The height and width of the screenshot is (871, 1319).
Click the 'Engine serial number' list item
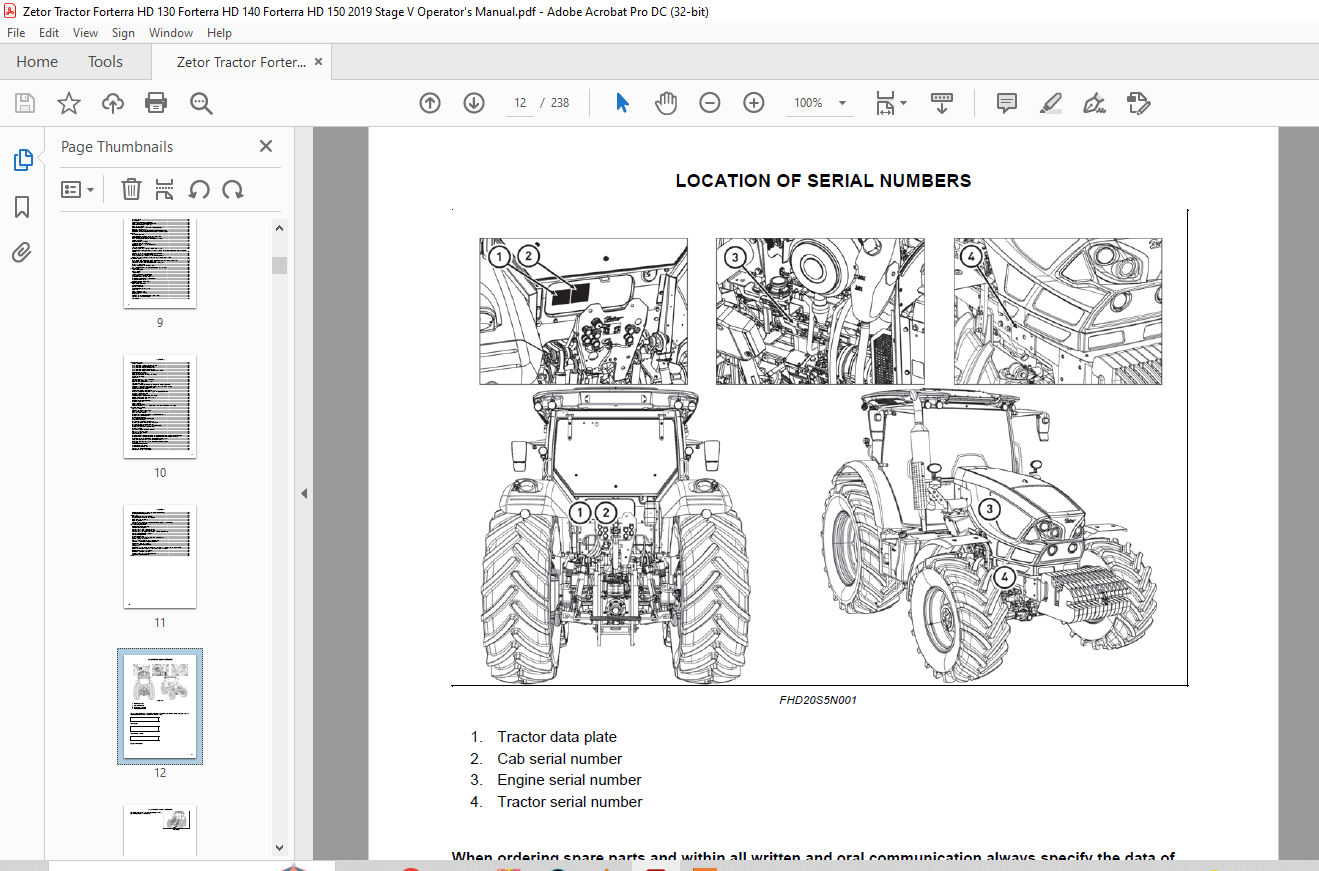(x=569, y=780)
